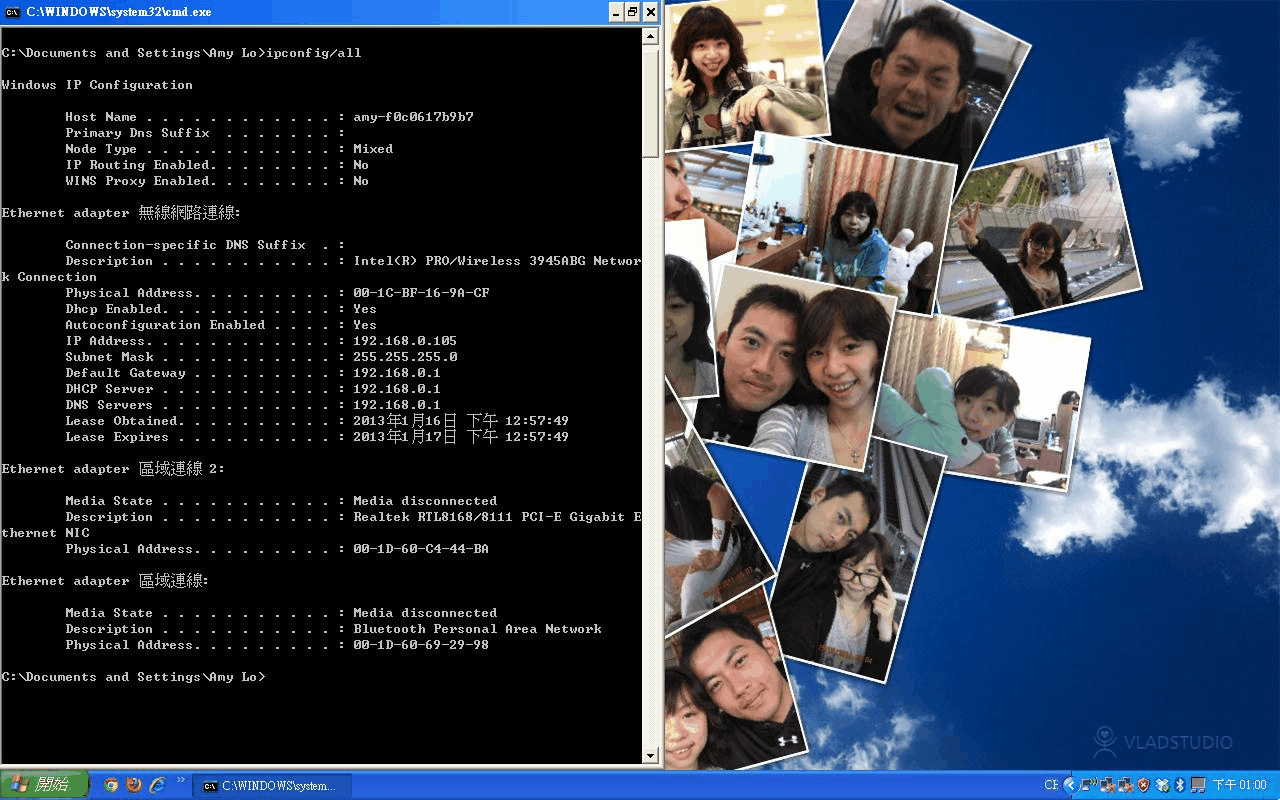The height and width of the screenshot is (800, 1280).
Task: Close the cmd.exe window
Action: [651, 12]
